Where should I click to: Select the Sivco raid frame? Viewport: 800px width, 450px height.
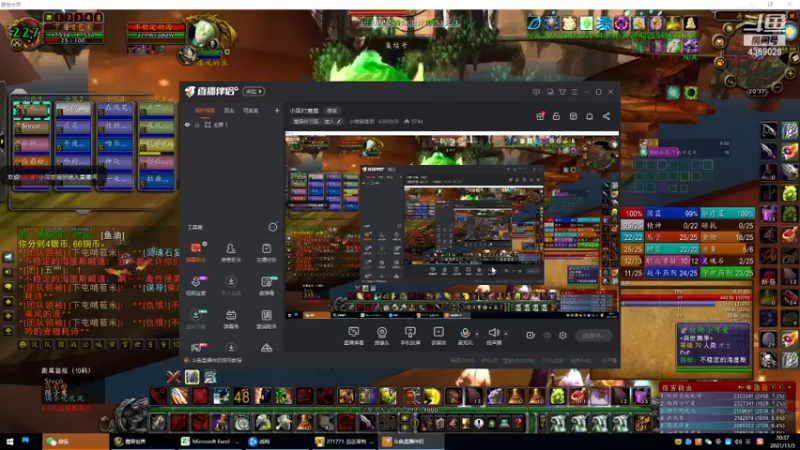pos(32,126)
